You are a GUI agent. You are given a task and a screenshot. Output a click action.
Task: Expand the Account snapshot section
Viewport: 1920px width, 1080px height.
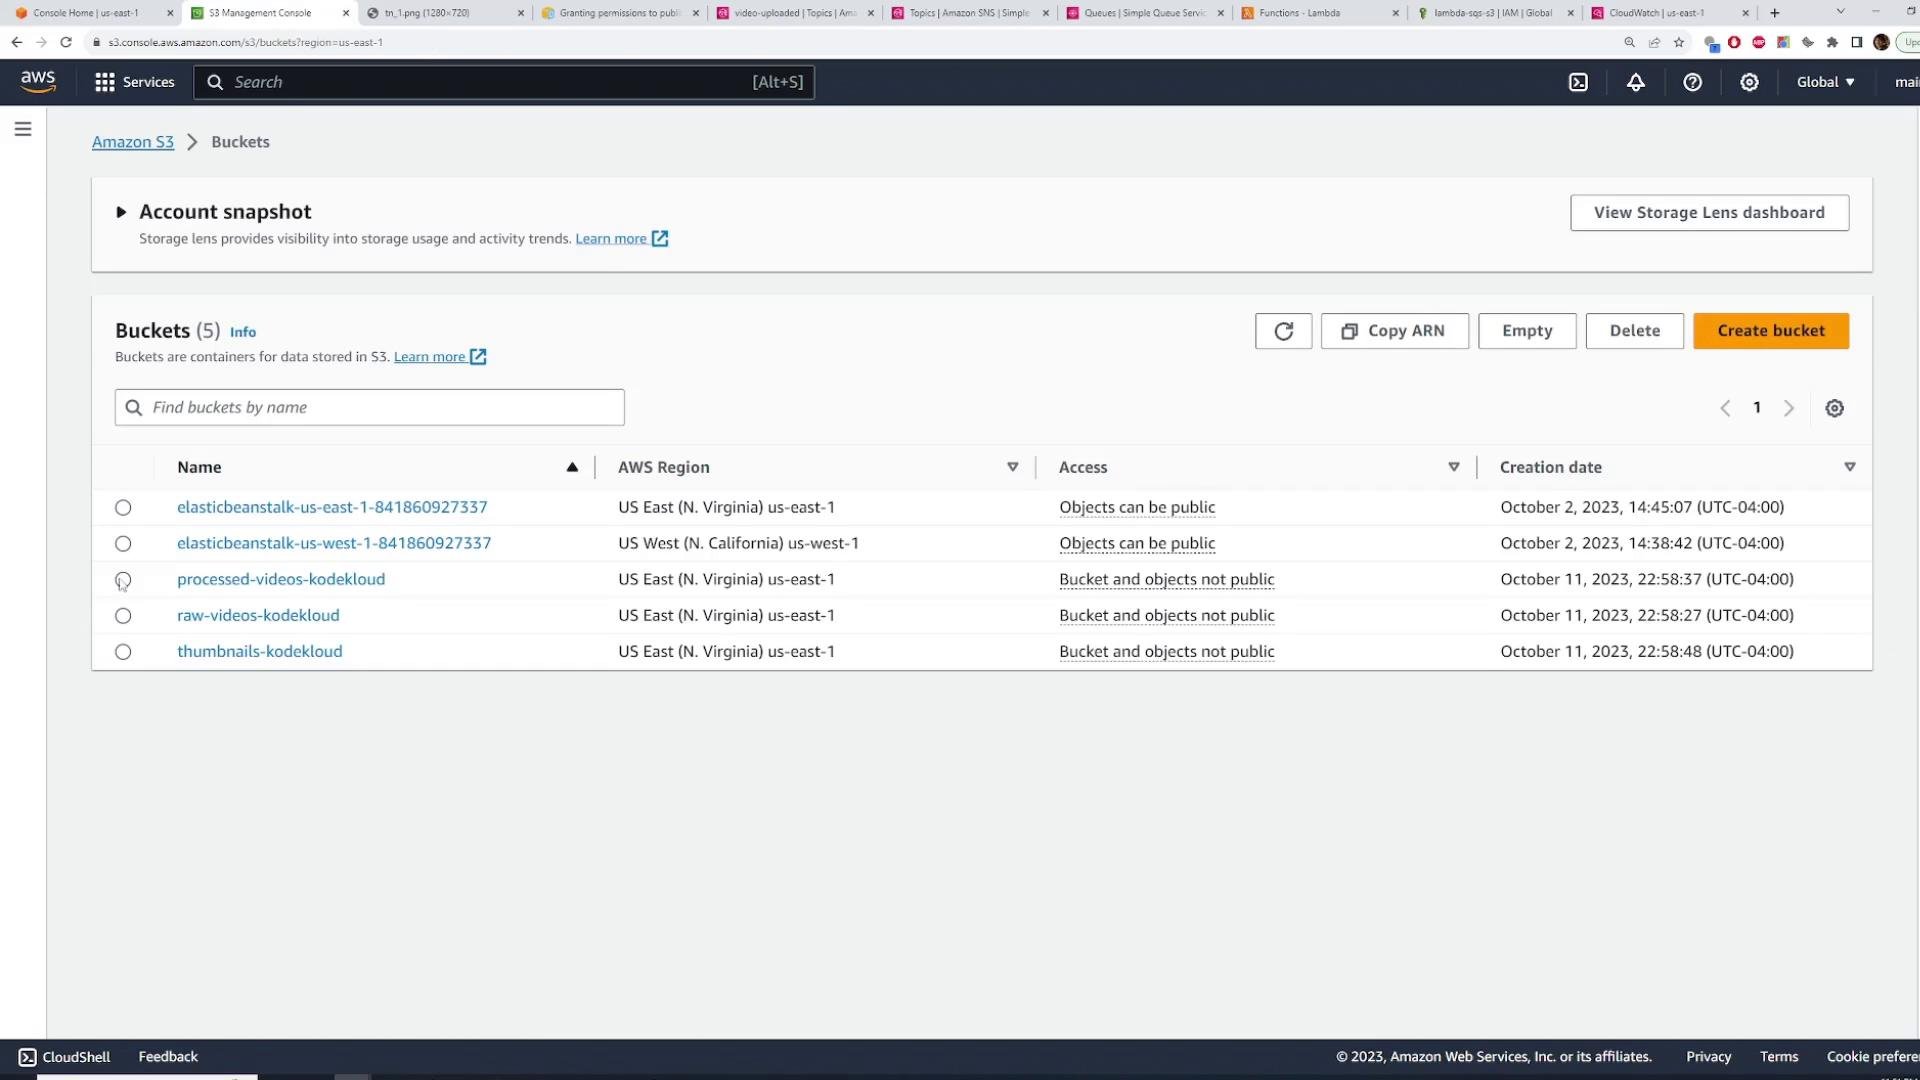[121, 212]
